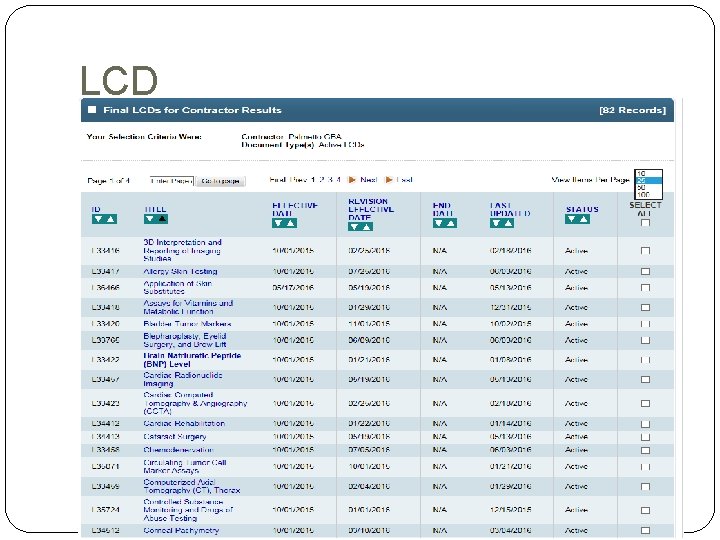Choose 50 in items per page list
720x540 pixels.
pos(648,187)
